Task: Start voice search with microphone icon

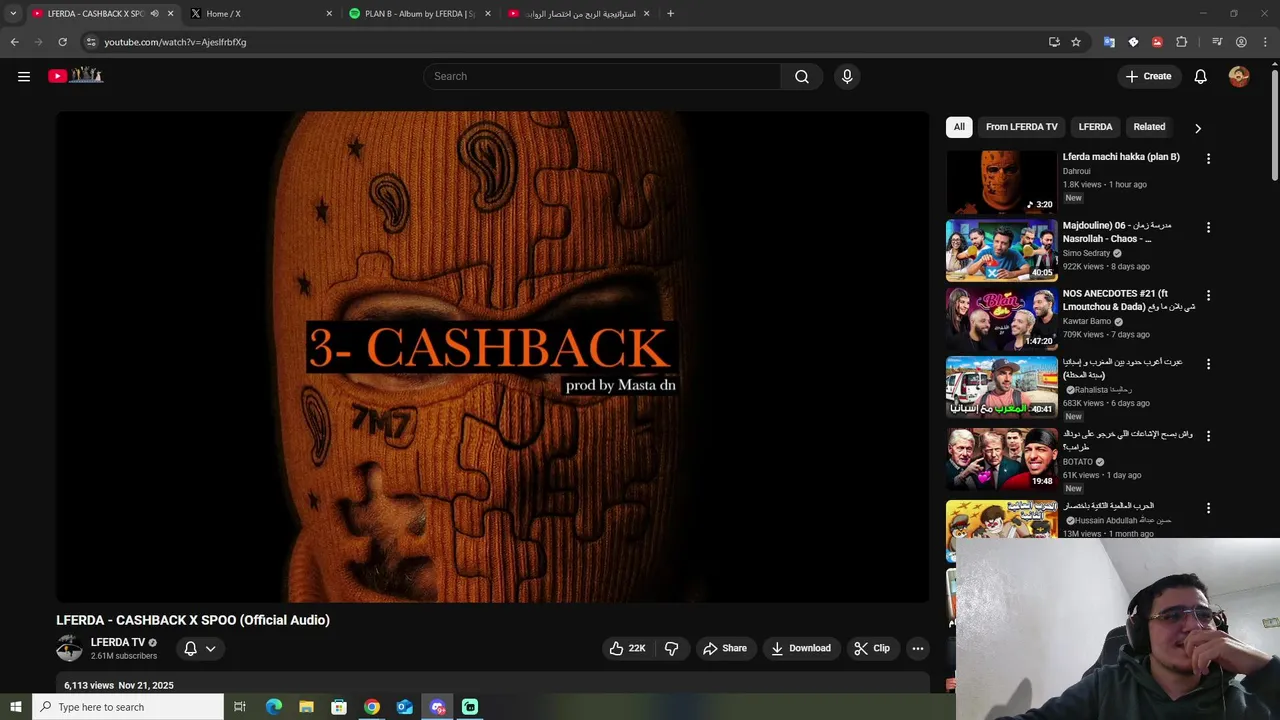Action: tap(847, 76)
